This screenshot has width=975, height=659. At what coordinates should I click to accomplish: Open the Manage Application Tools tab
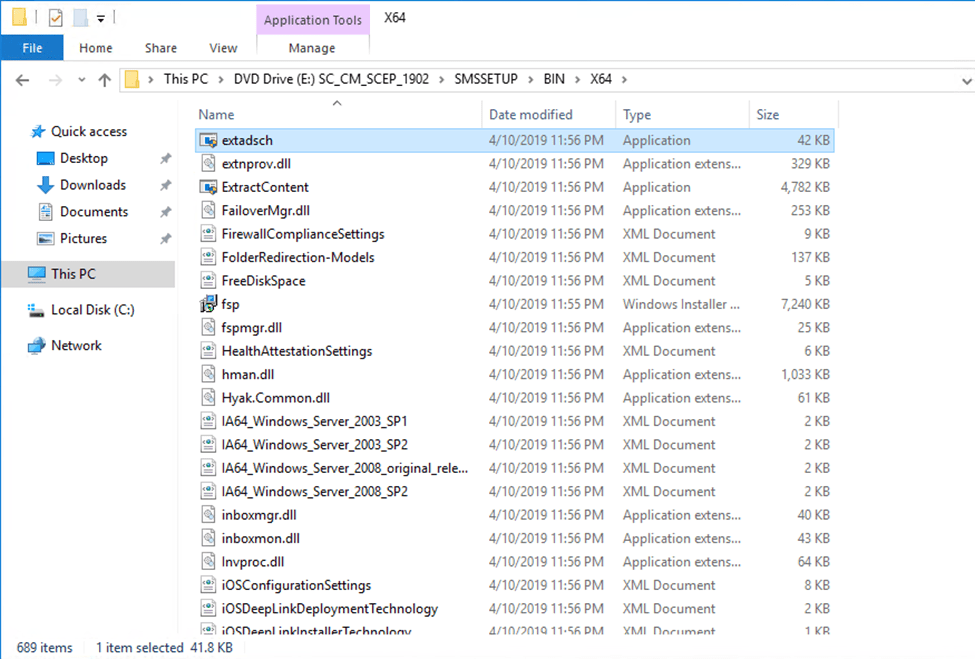pyautogui.click(x=312, y=48)
